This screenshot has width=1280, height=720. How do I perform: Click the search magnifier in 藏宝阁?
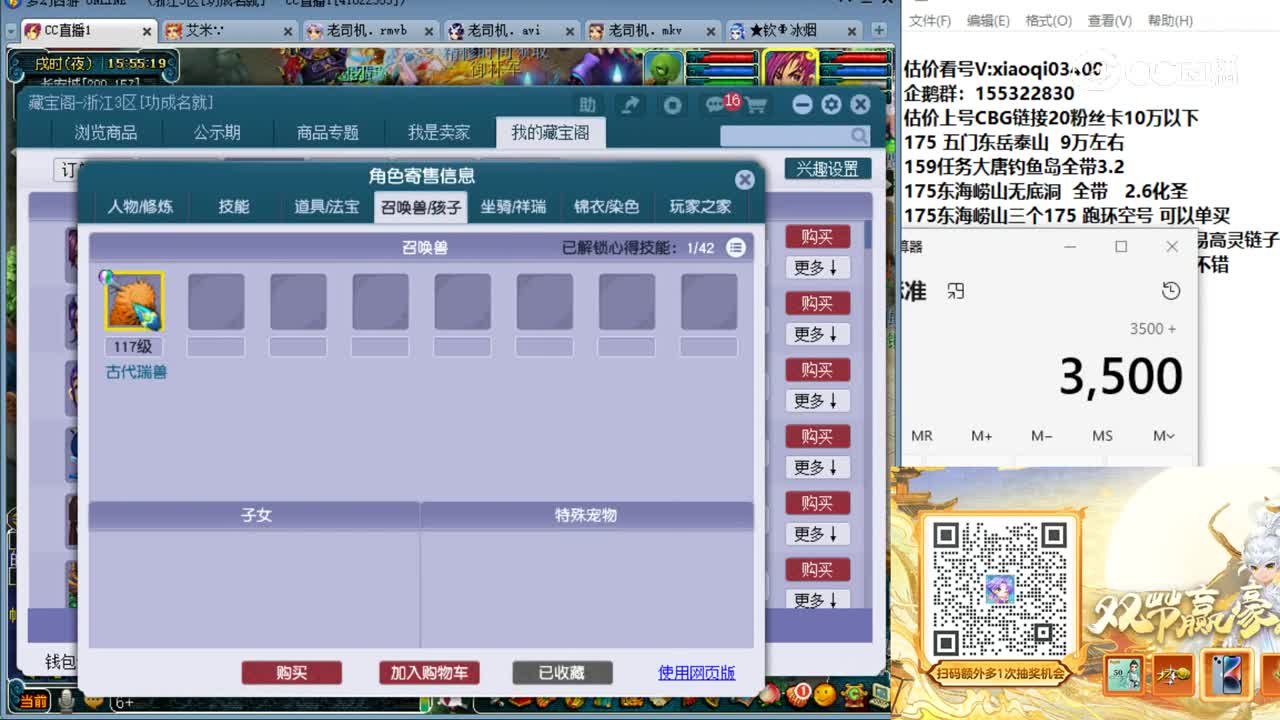(860, 135)
